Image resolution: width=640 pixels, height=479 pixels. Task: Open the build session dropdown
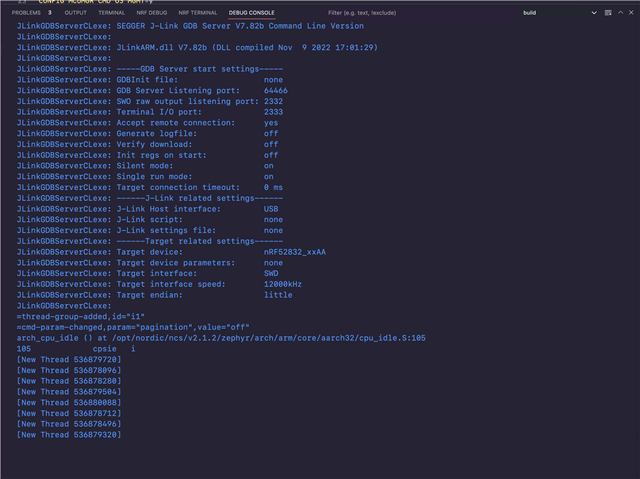[x=560, y=13]
